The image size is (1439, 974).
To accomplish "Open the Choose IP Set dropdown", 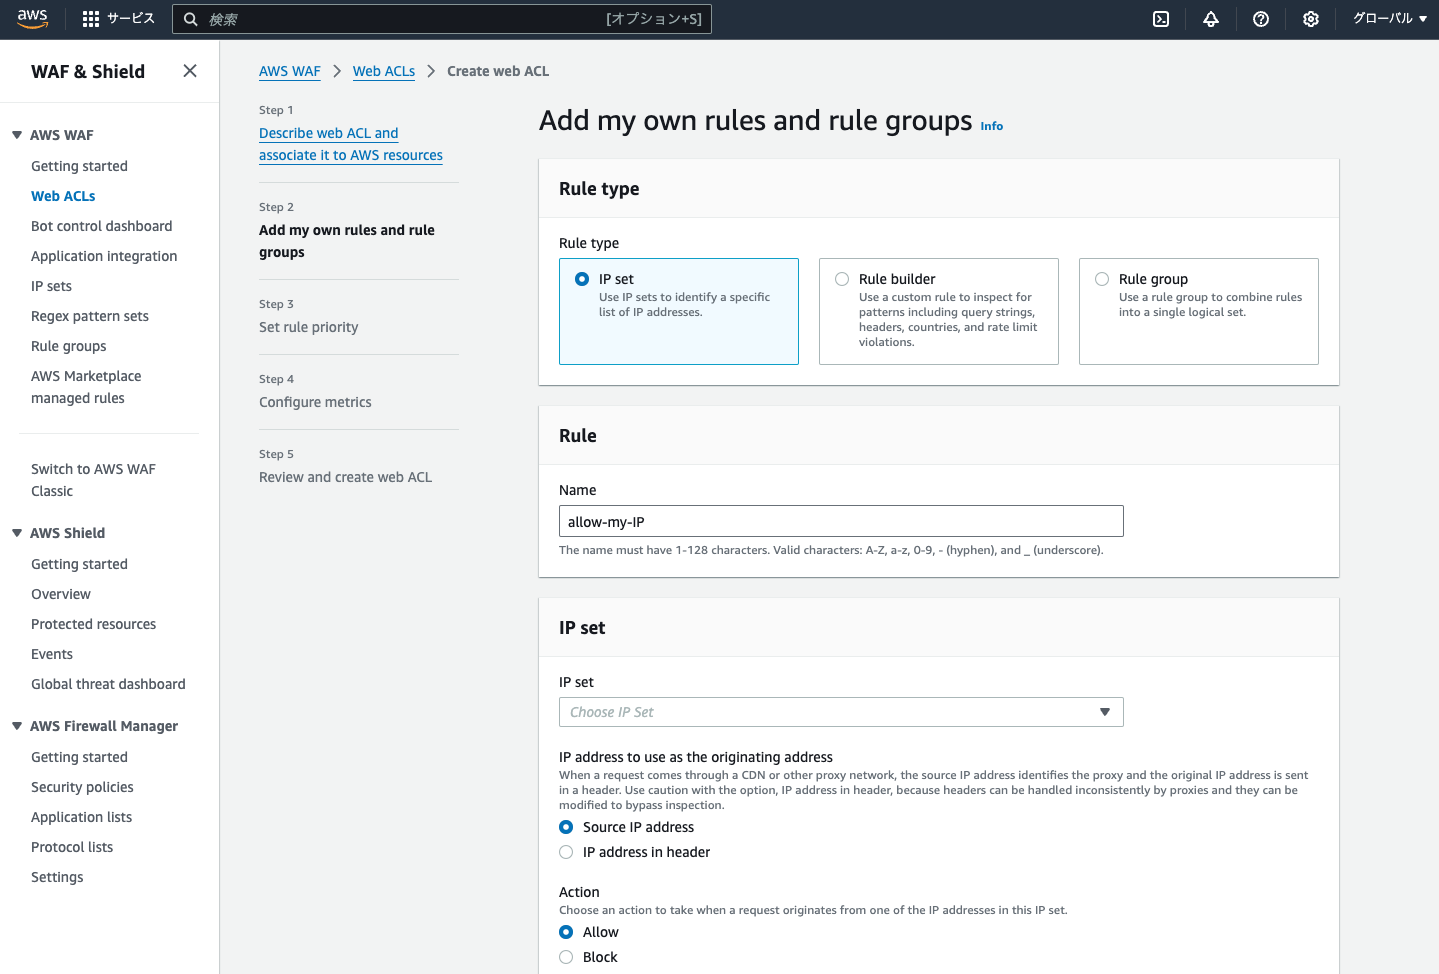I will click(841, 712).
